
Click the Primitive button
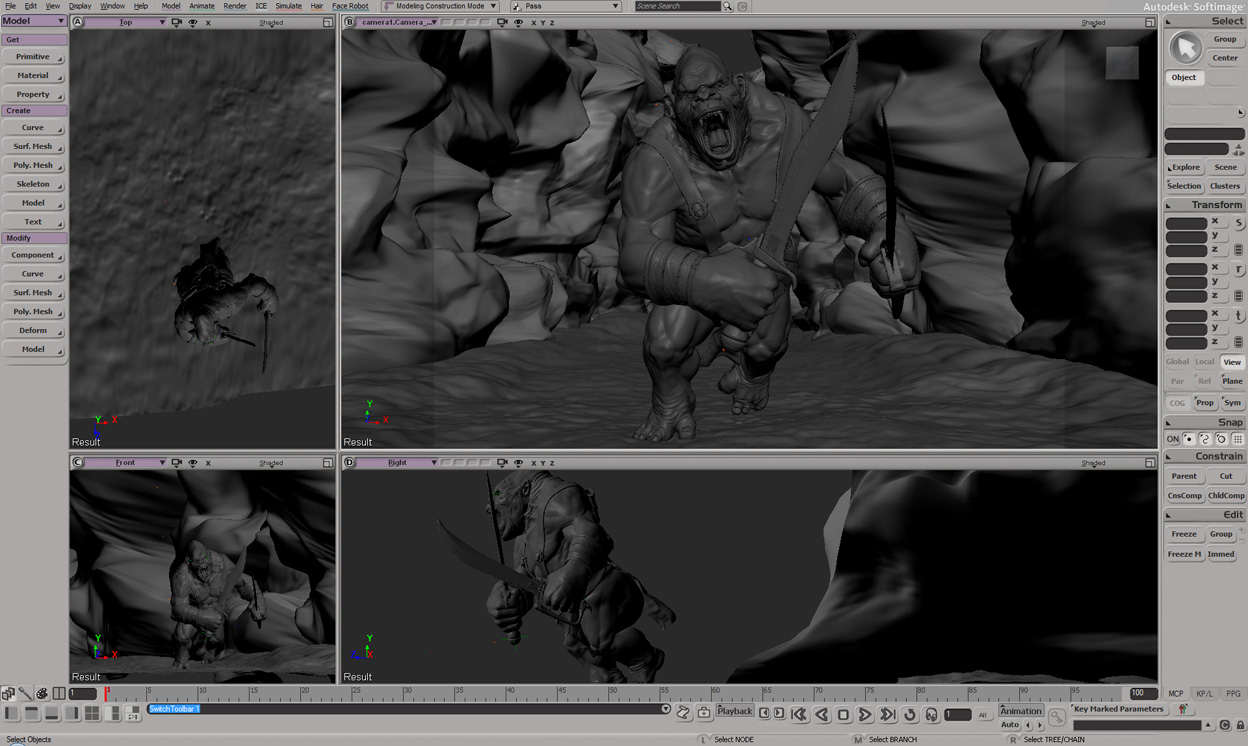click(33, 57)
